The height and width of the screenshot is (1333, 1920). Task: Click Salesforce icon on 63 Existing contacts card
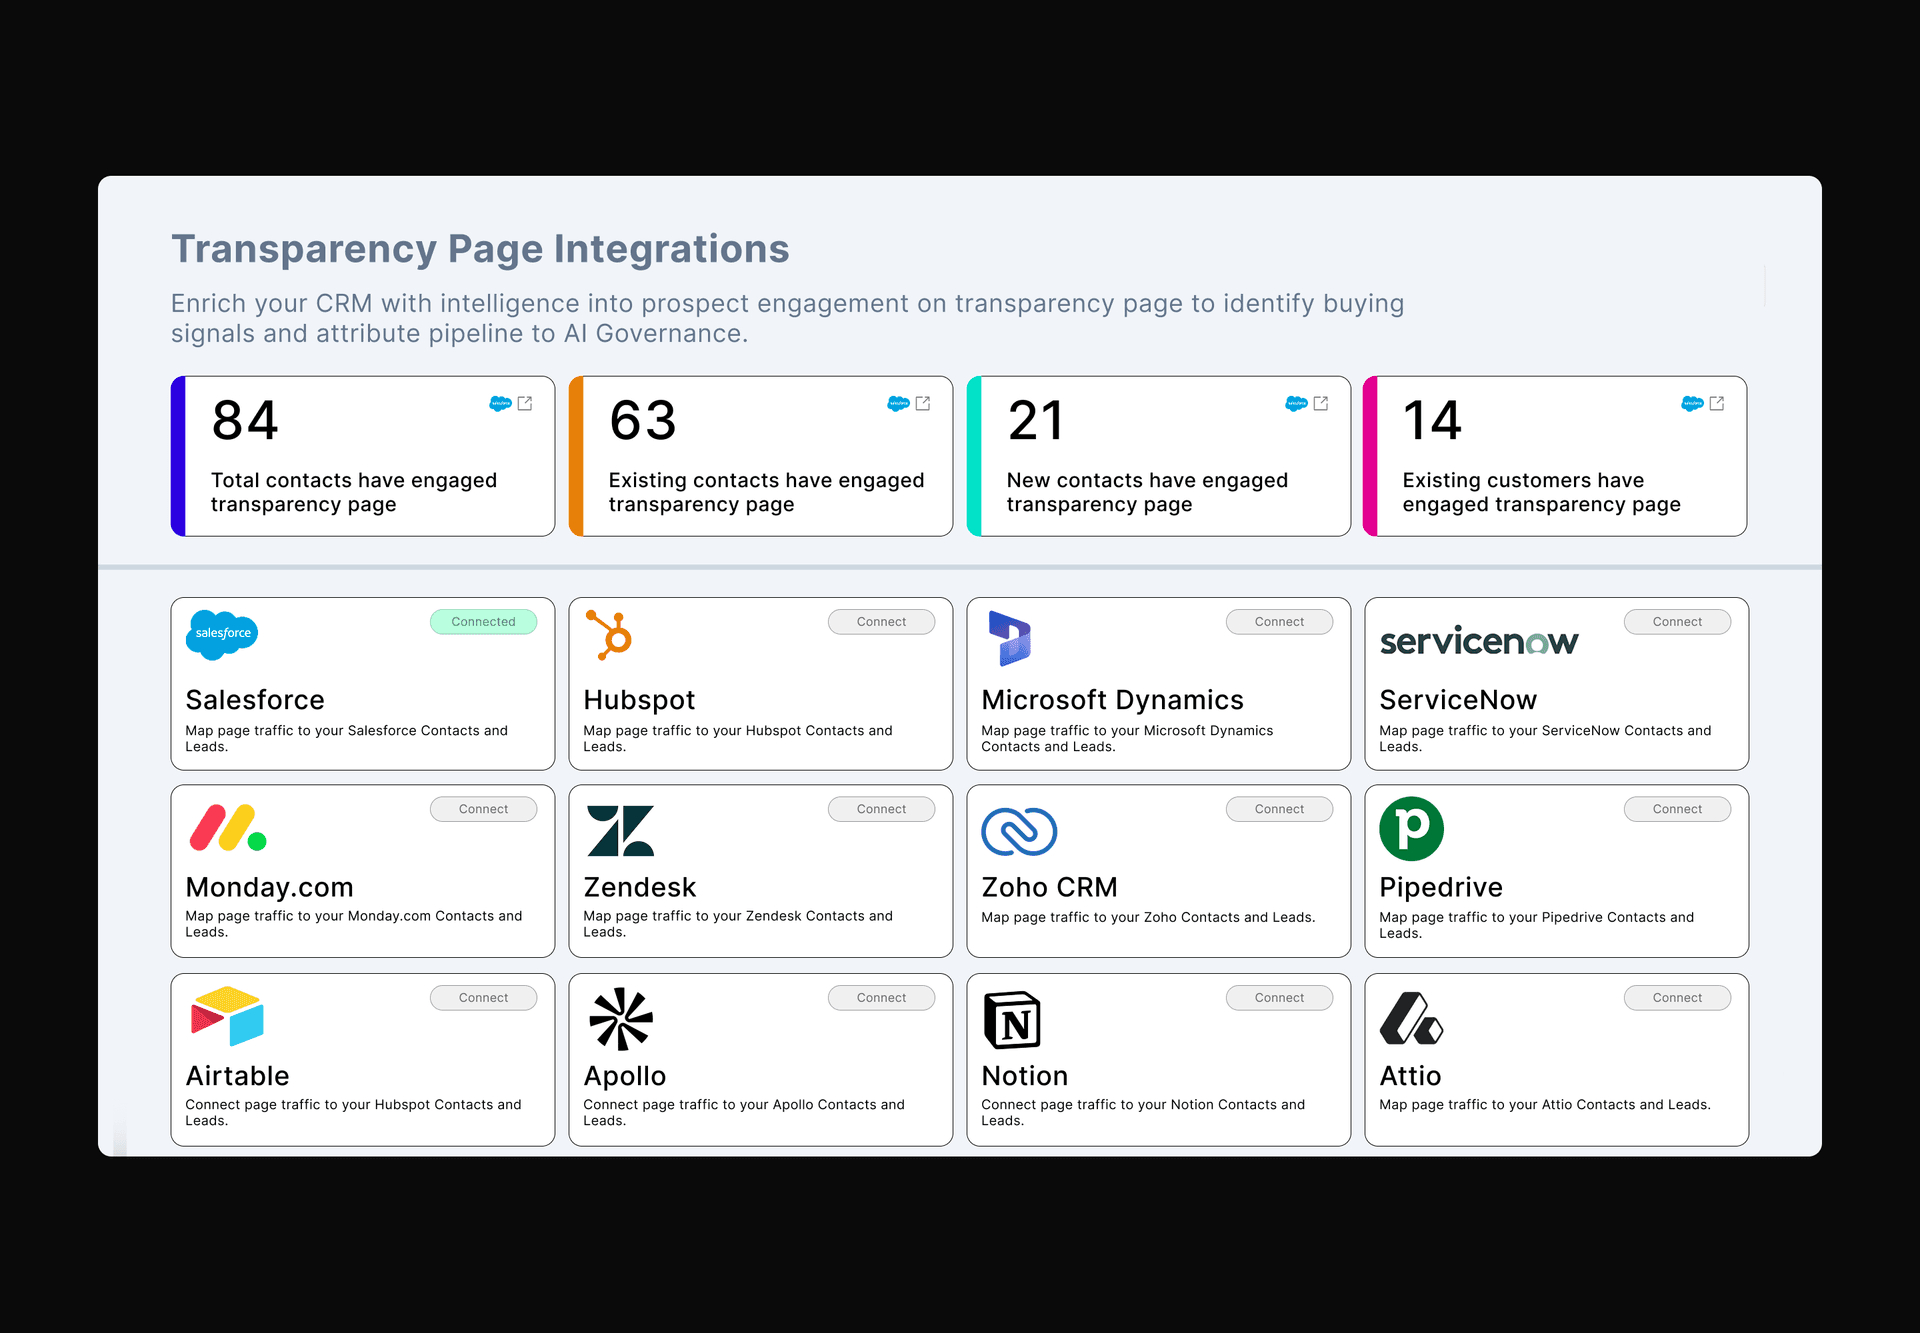click(898, 403)
